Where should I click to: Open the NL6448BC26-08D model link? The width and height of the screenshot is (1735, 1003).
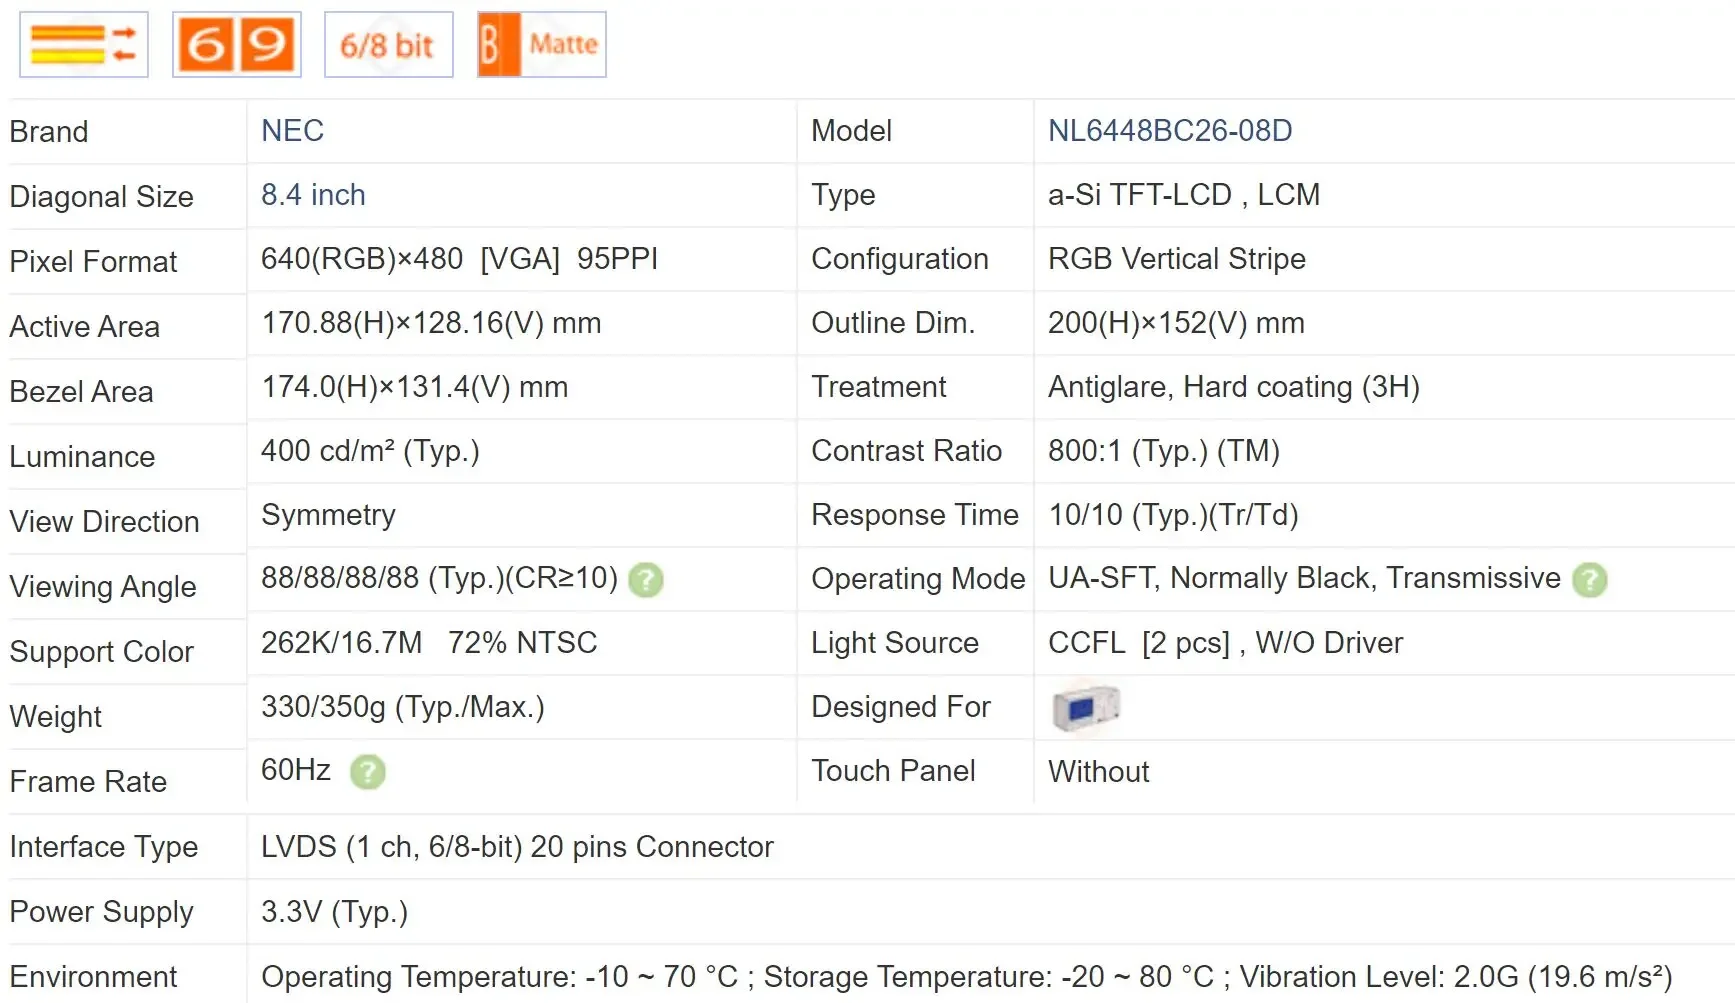point(1170,131)
